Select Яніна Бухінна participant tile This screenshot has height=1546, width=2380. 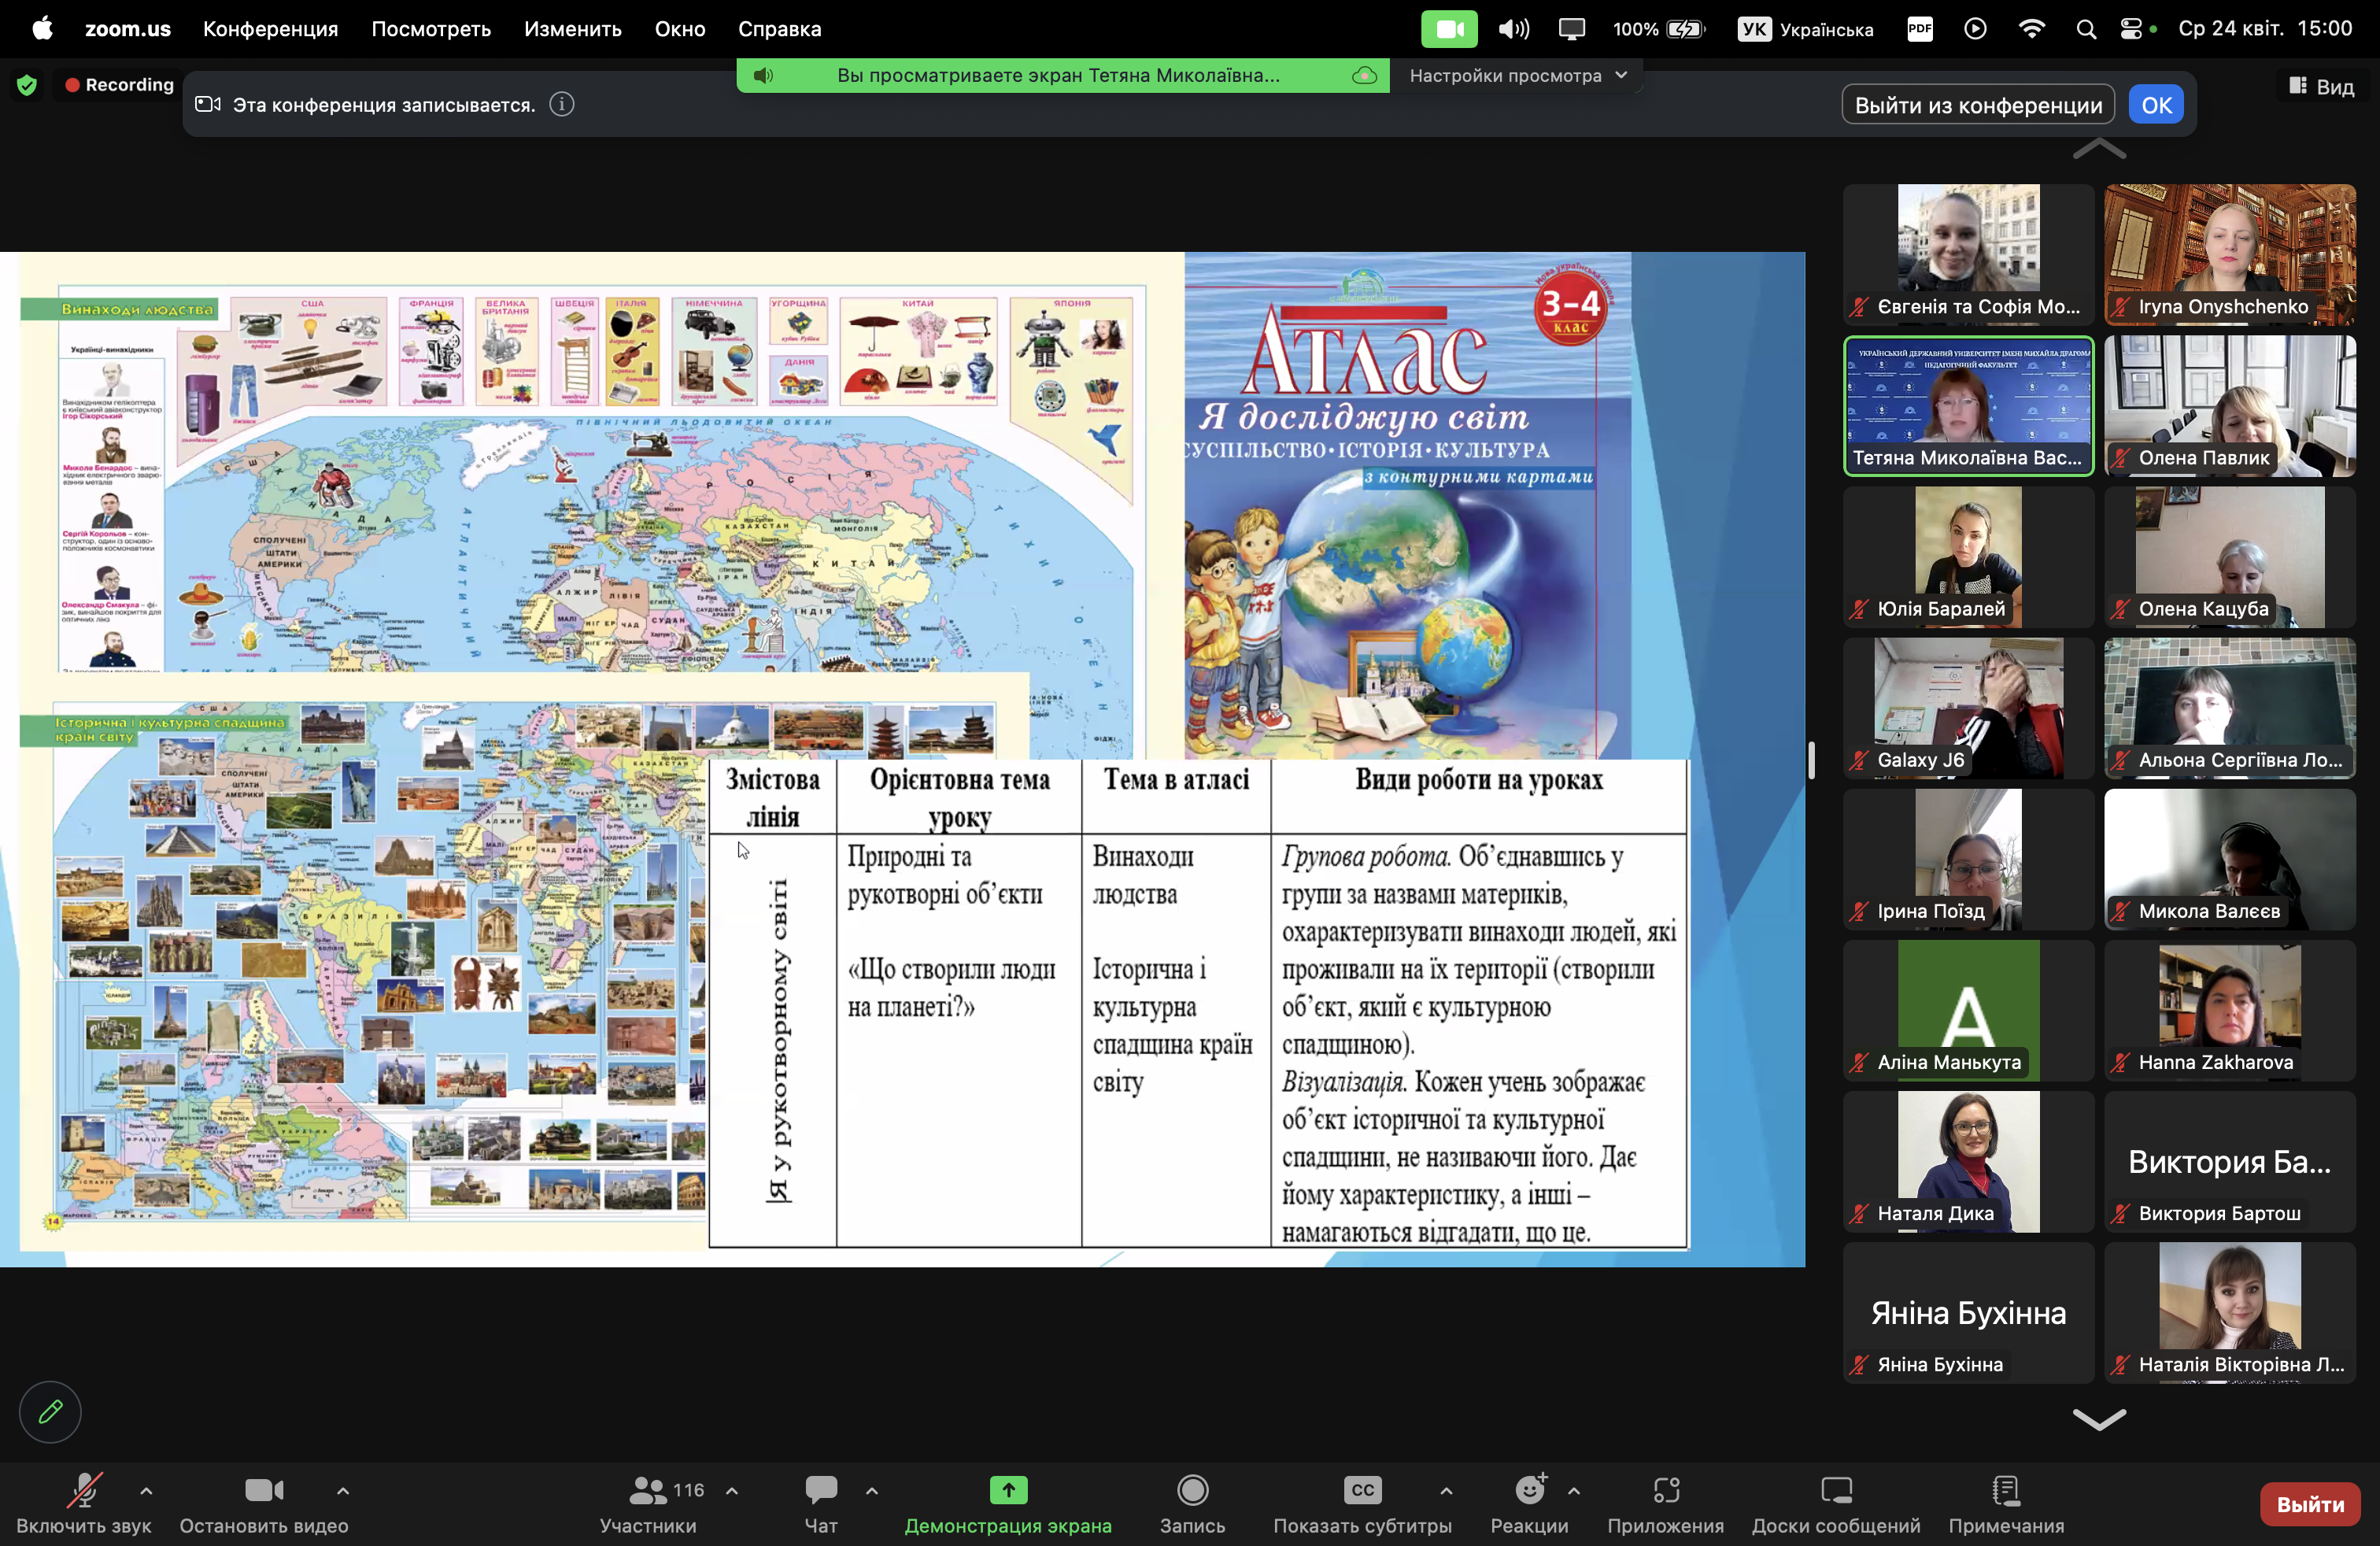(x=1968, y=1313)
